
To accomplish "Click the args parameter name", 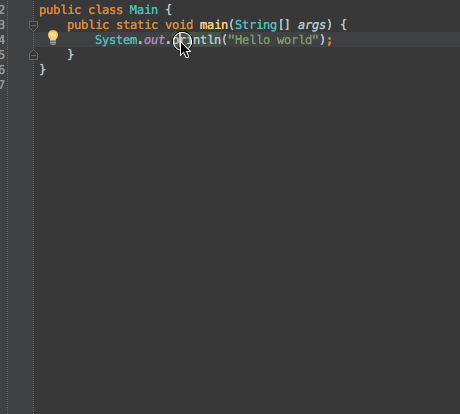I will [x=311, y=26].
